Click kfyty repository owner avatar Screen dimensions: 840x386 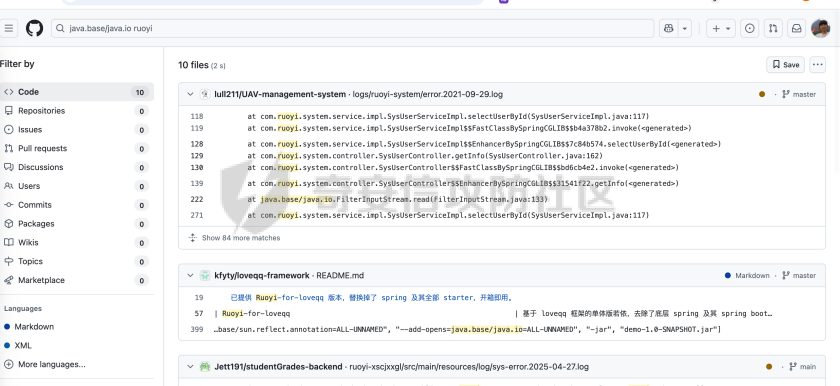click(205, 275)
